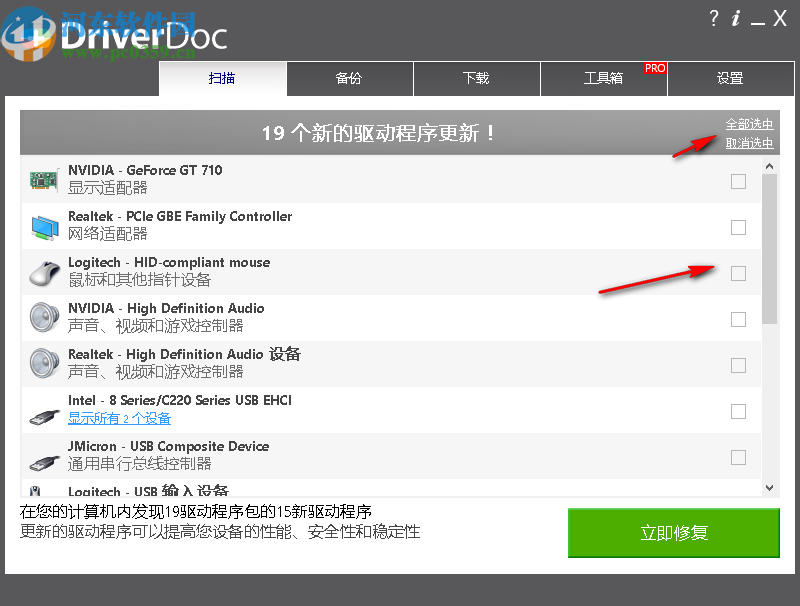Check the JMicron USB Composite Device checkbox
The image size is (800, 606).
point(738,457)
